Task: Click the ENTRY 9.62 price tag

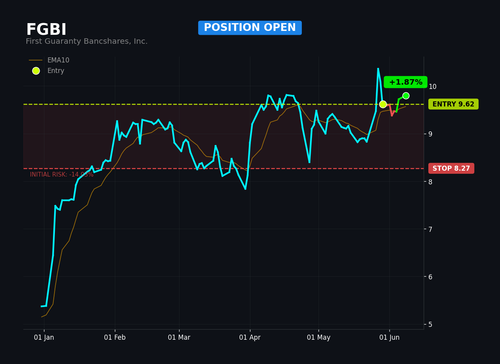Action: pos(453,104)
